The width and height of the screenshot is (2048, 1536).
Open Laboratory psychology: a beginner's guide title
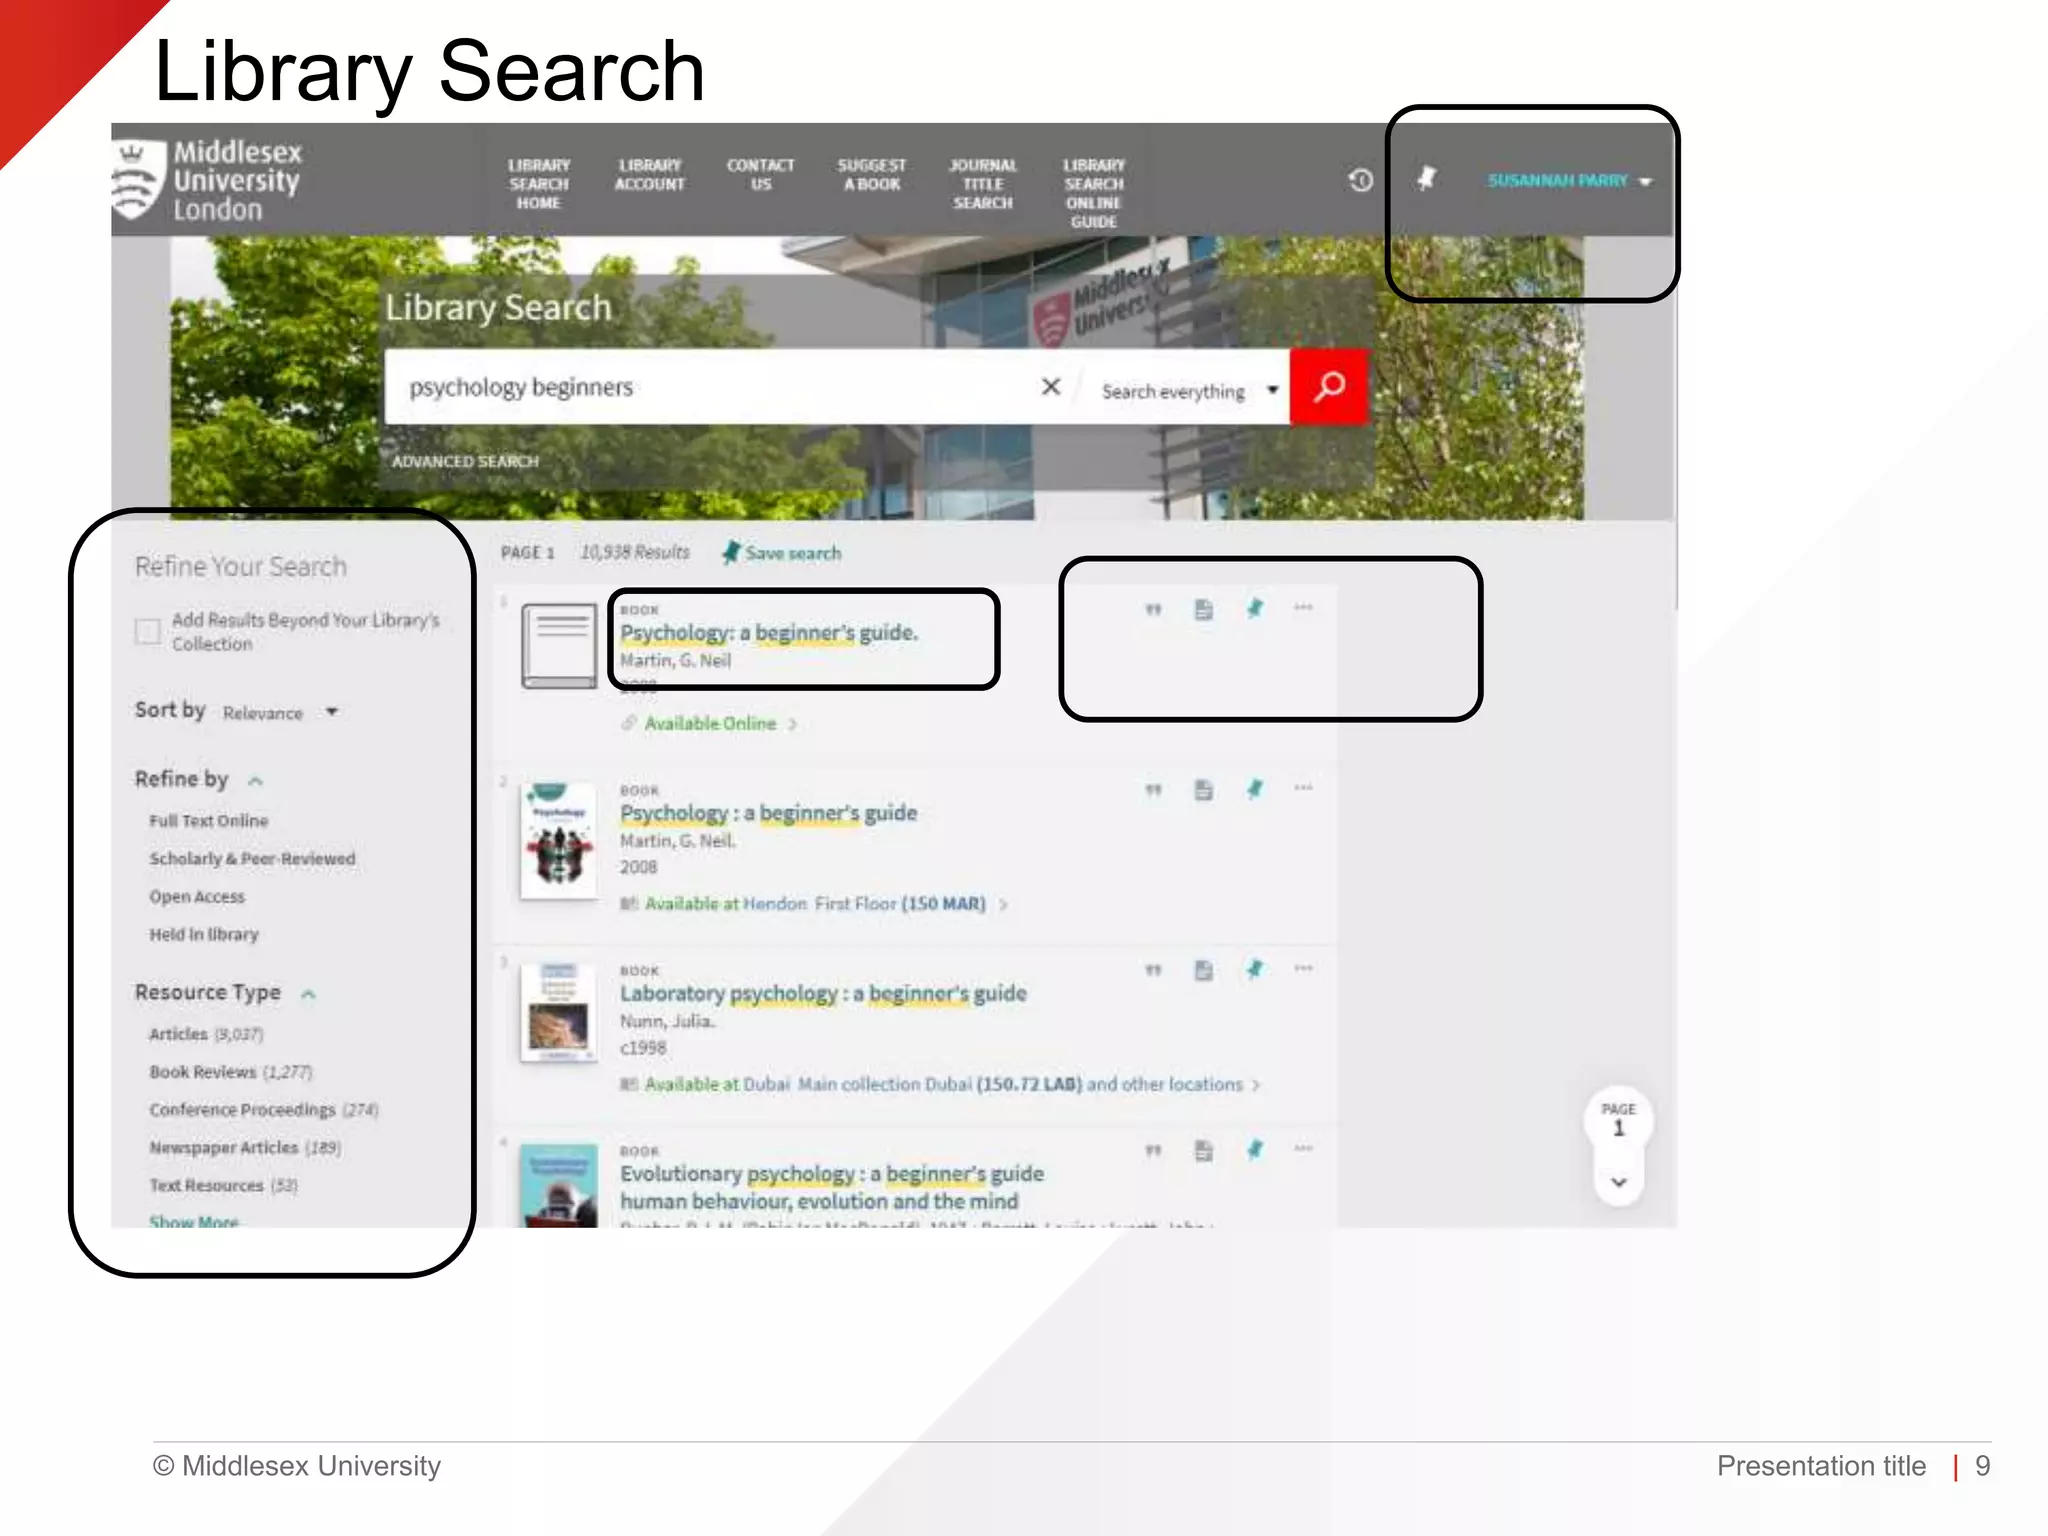[x=823, y=994]
